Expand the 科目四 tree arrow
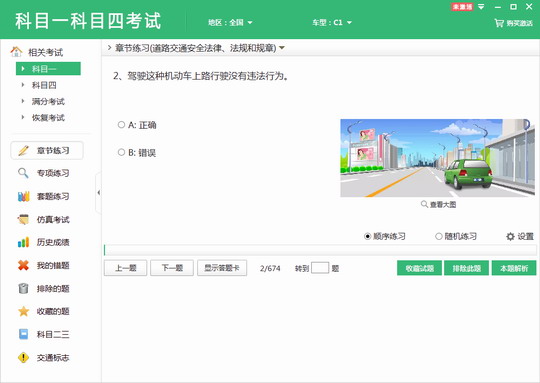Image resolution: width=540 pixels, height=383 pixels. click(23, 85)
